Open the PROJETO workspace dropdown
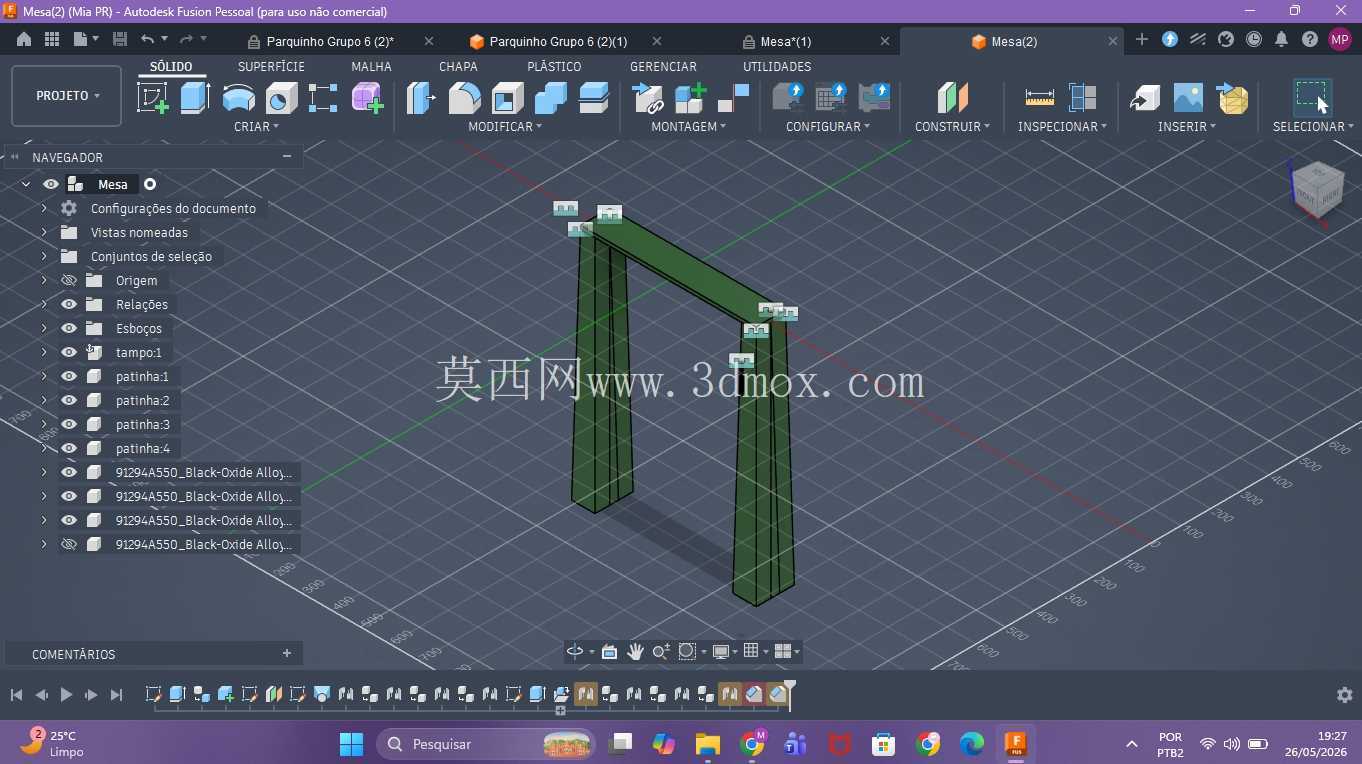This screenshot has width=1362, height=764. pyautogui.click(x=67, y=96)
